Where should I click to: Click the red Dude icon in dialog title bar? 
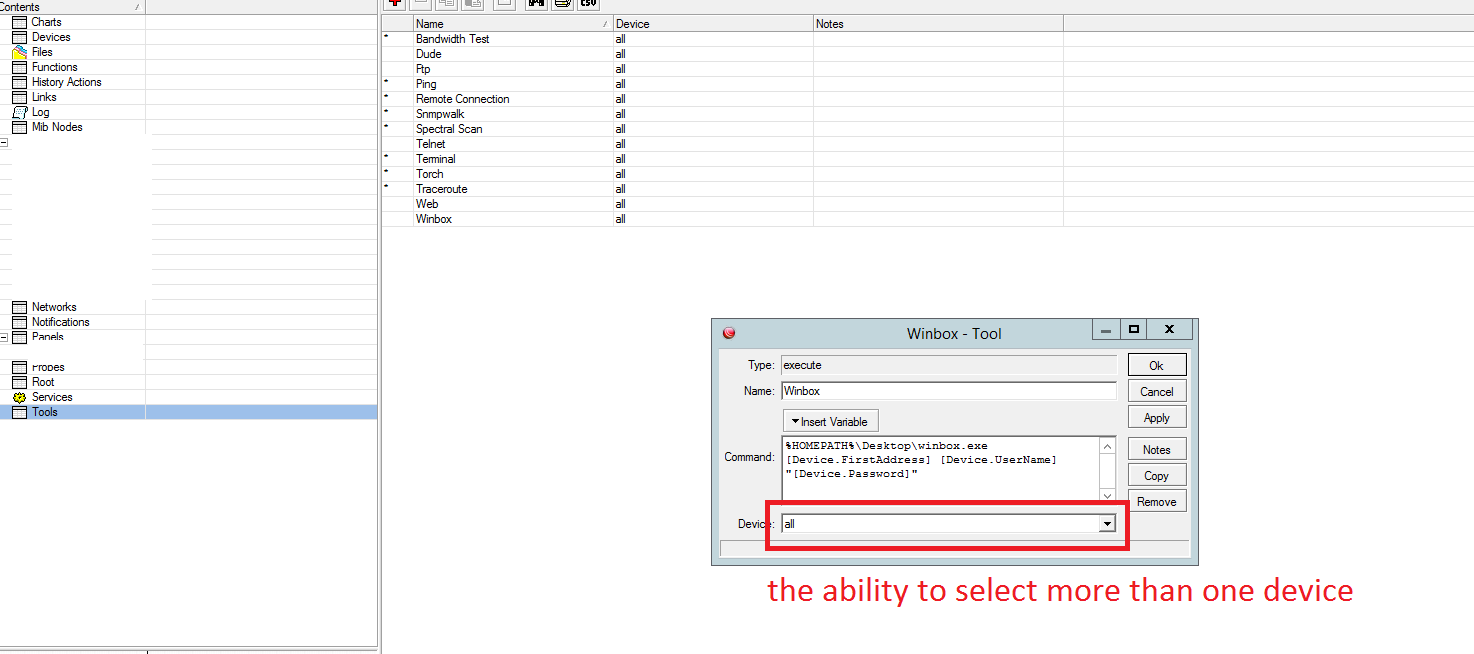click(x=729, y=333)
